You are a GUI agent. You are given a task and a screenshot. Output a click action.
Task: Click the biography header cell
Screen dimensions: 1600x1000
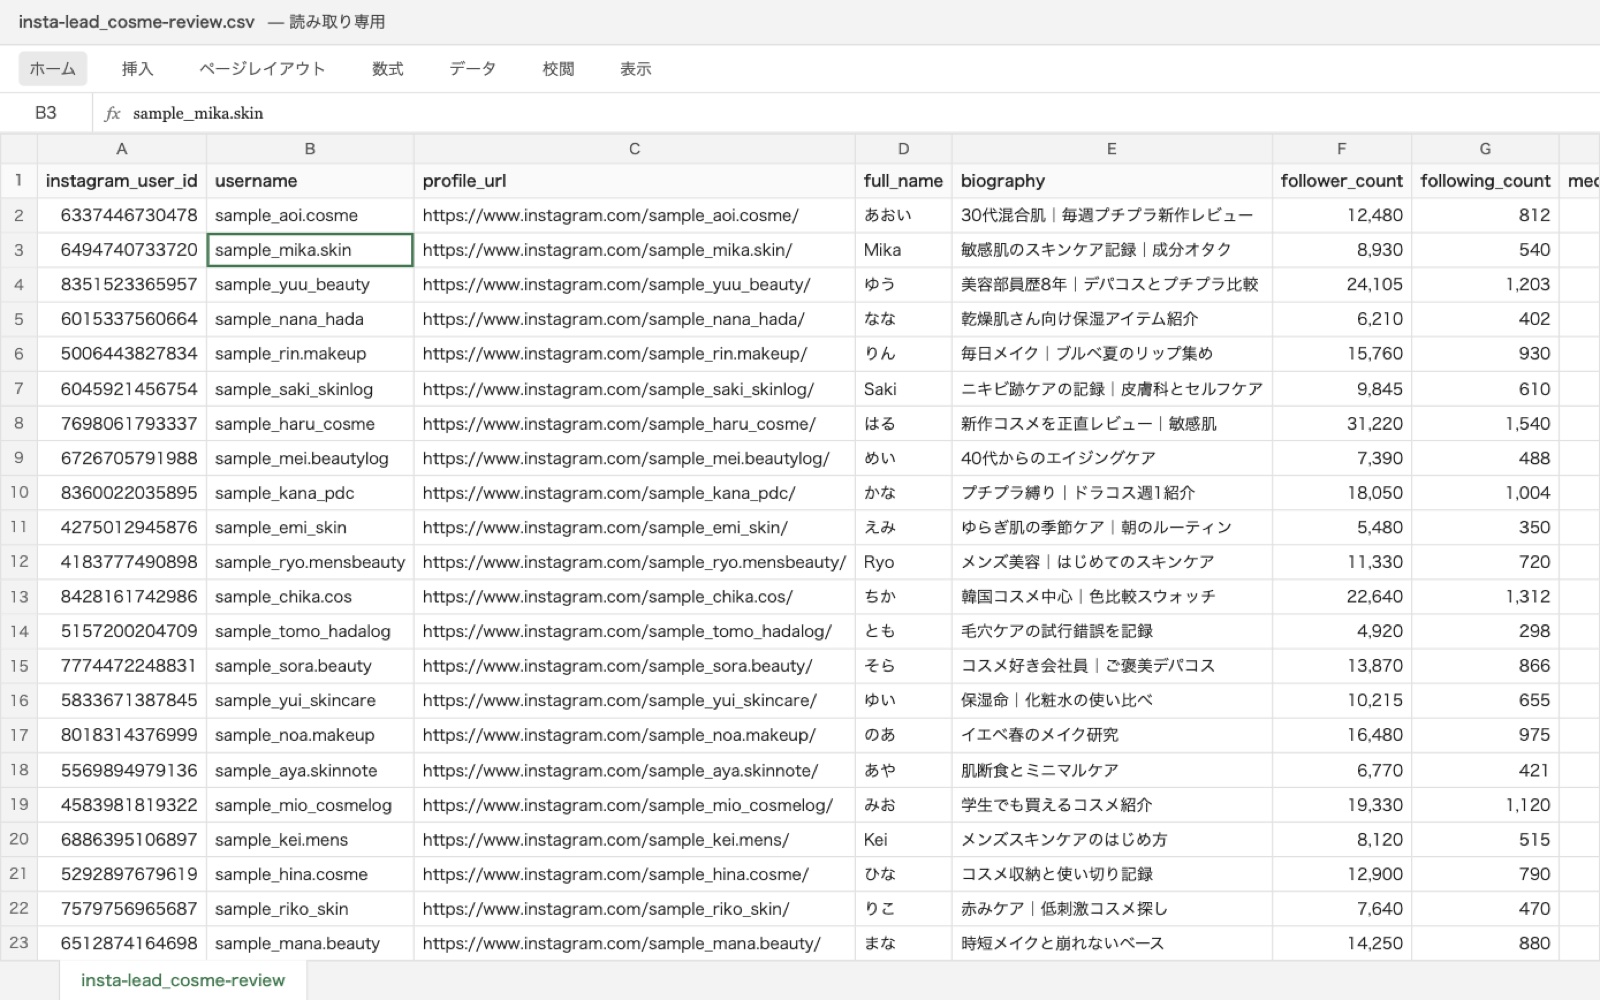(1112, 181)
